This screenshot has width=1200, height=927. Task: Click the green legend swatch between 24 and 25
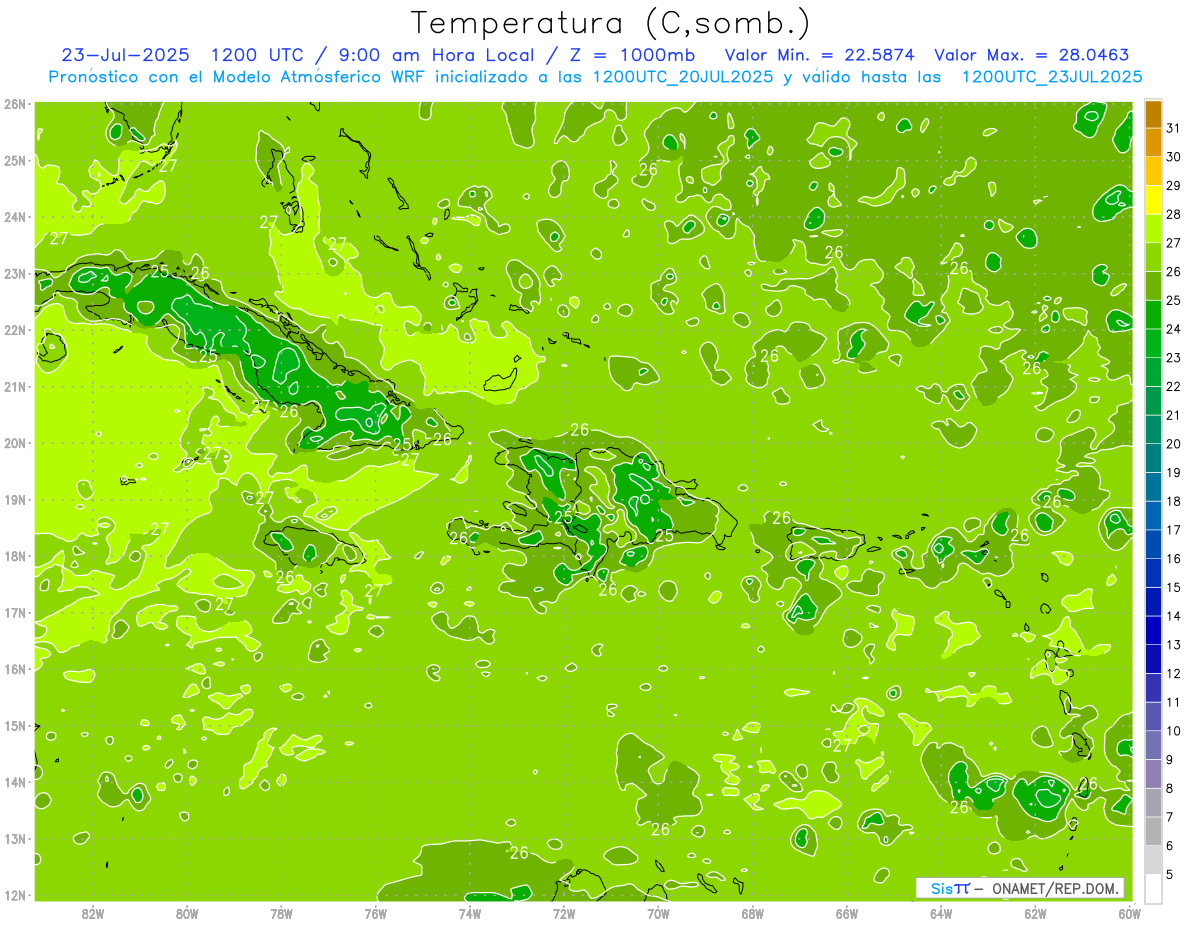pyautogui.click(x=1153, y=315)
